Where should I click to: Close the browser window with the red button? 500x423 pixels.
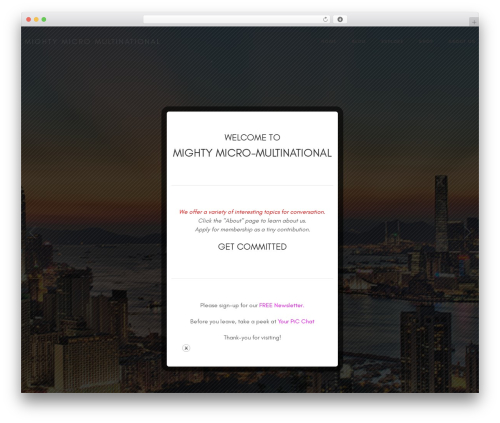29,19
